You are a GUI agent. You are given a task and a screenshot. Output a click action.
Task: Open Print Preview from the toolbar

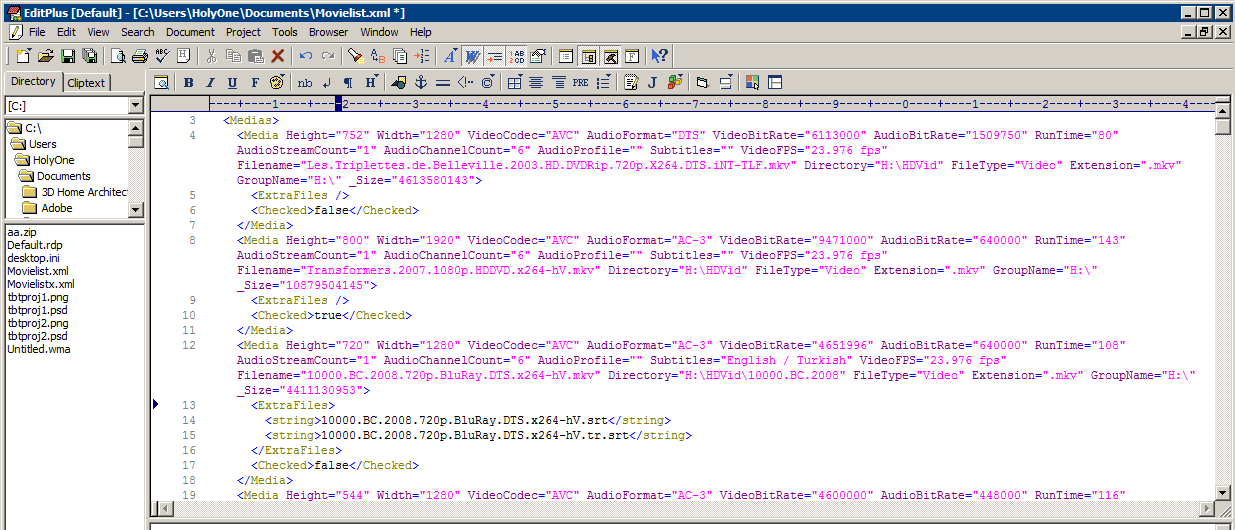(118, 56)
